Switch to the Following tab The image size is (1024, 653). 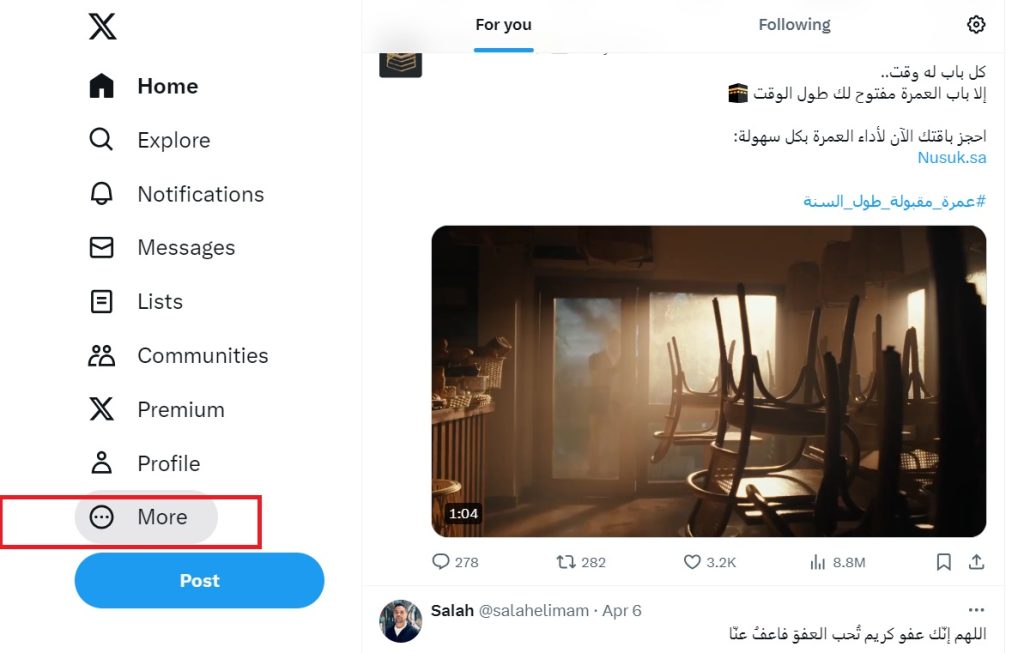(794, 25)
